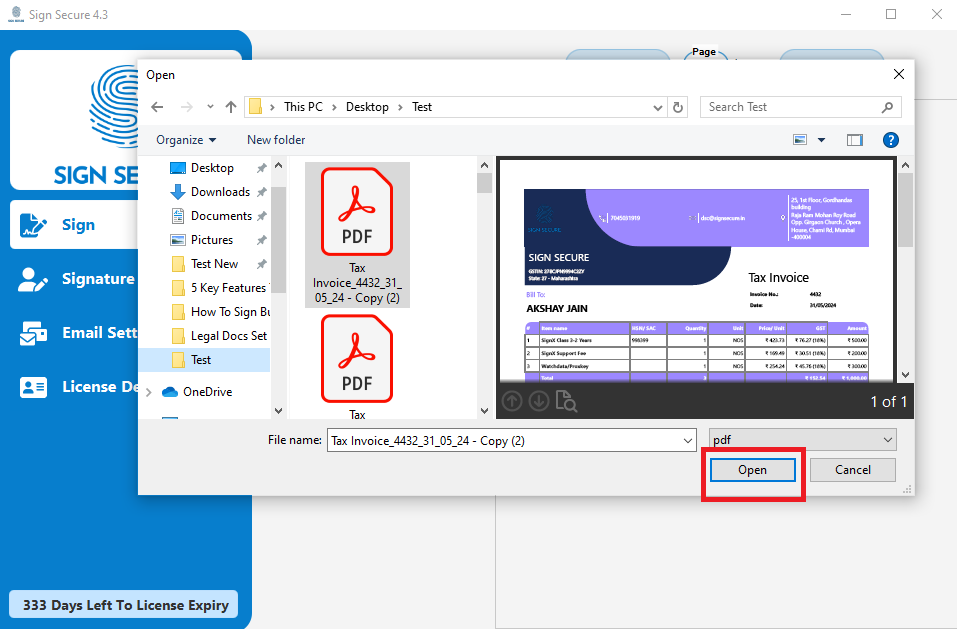
Task: Go to previous page in preview
Action: tap(512, 401)
